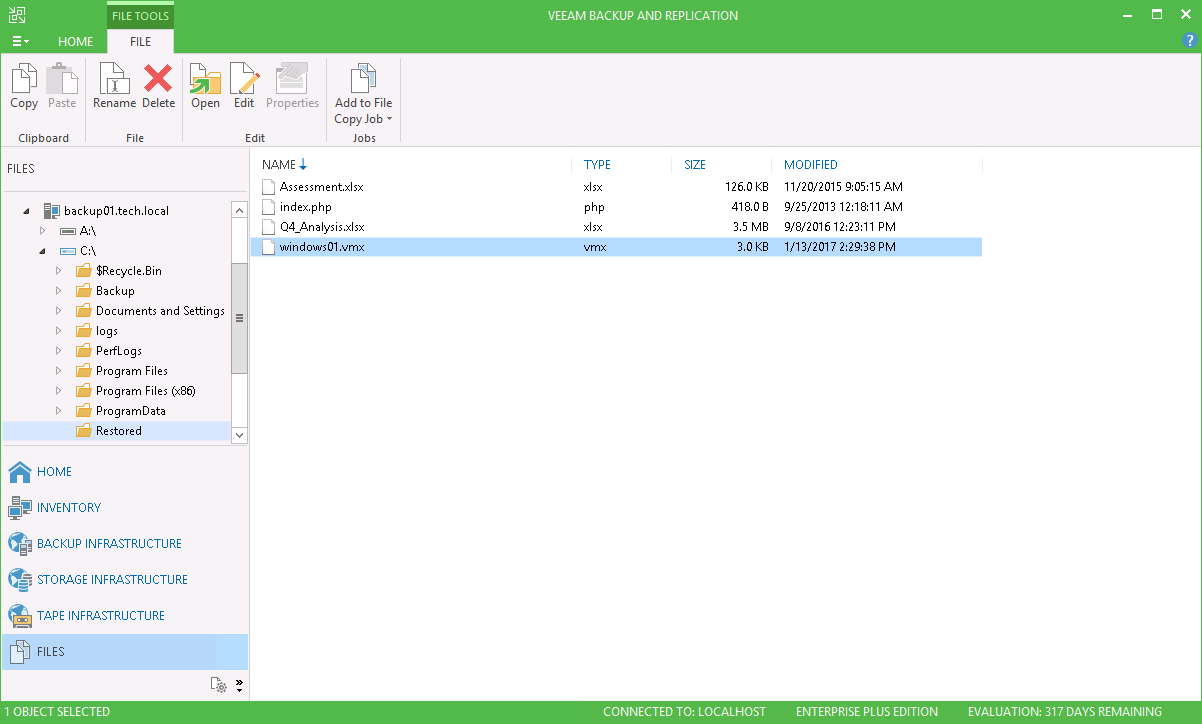The image size is (1202, 724).
Task: Select the Documents and Settings folder label
Action: click(160, 311)
